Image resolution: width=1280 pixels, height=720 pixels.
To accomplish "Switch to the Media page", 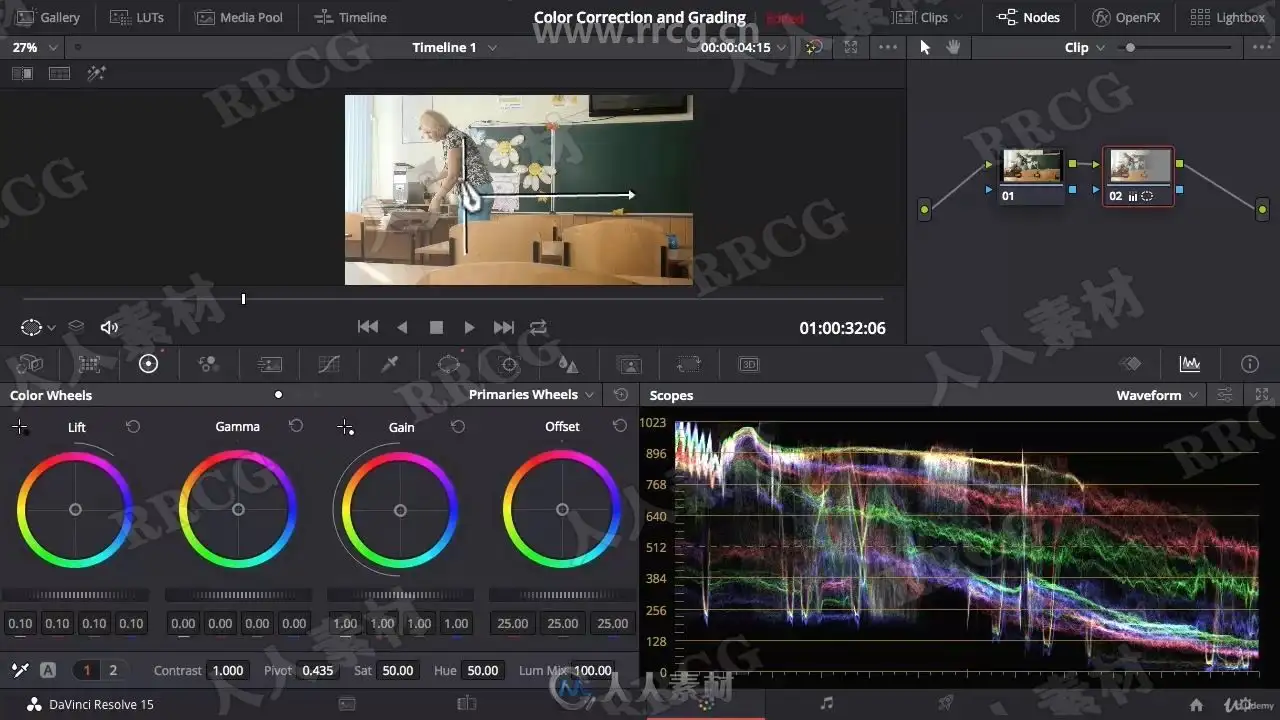I will coord(347,704).
